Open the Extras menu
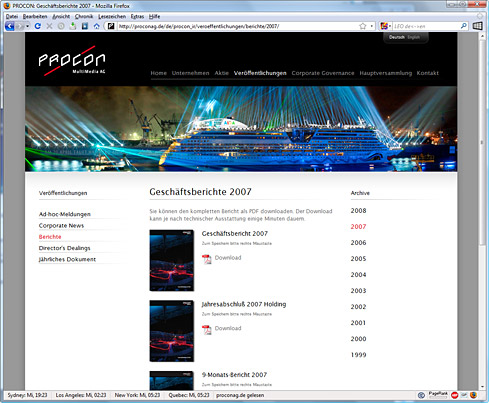This screenshot has width=489, height=403. [x=137, y=16]
